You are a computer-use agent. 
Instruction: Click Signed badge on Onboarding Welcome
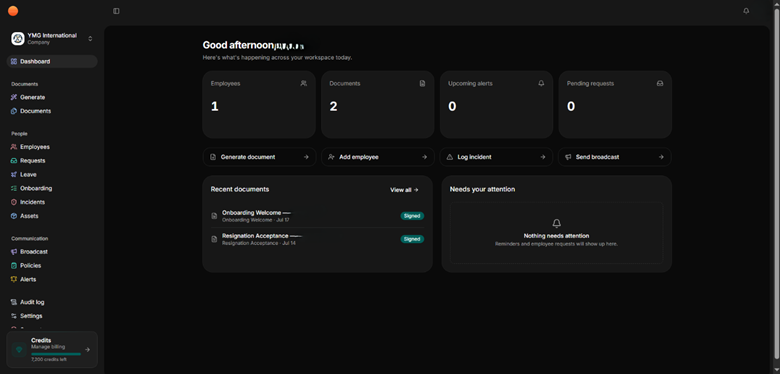[412, 216]
